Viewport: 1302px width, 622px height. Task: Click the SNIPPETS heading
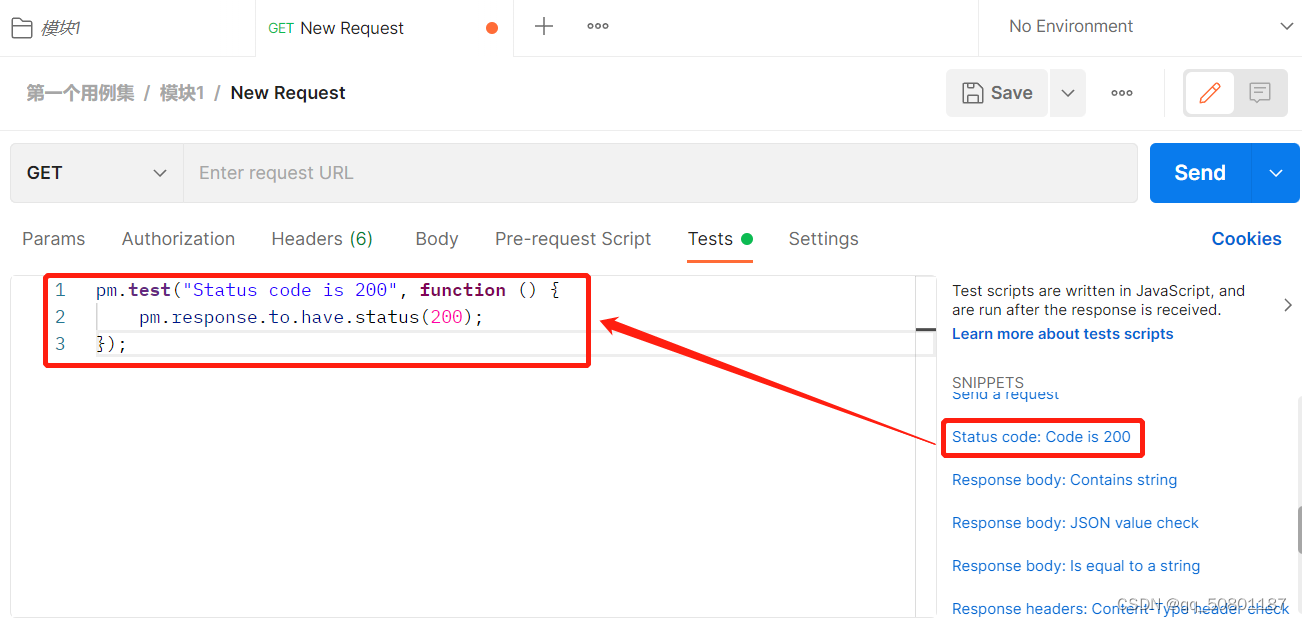[988, 383]
